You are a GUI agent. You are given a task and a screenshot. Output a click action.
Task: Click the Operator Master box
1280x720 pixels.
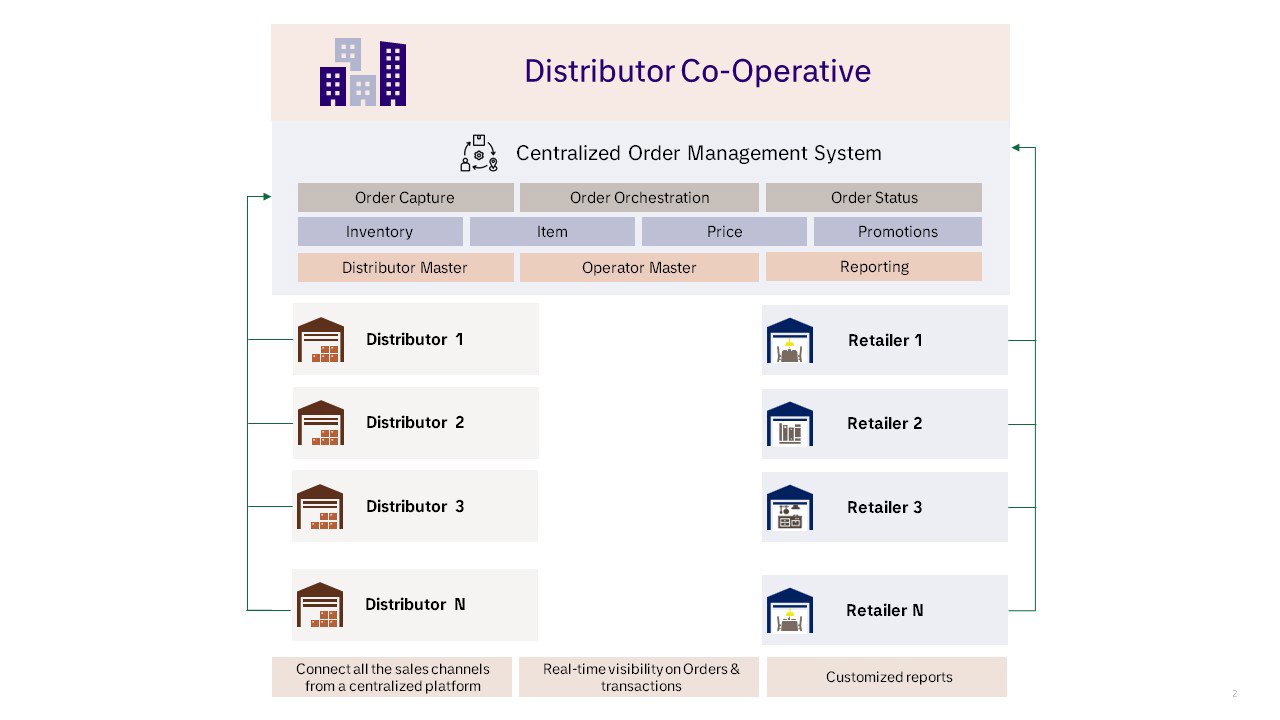click(x=639, y=267)
